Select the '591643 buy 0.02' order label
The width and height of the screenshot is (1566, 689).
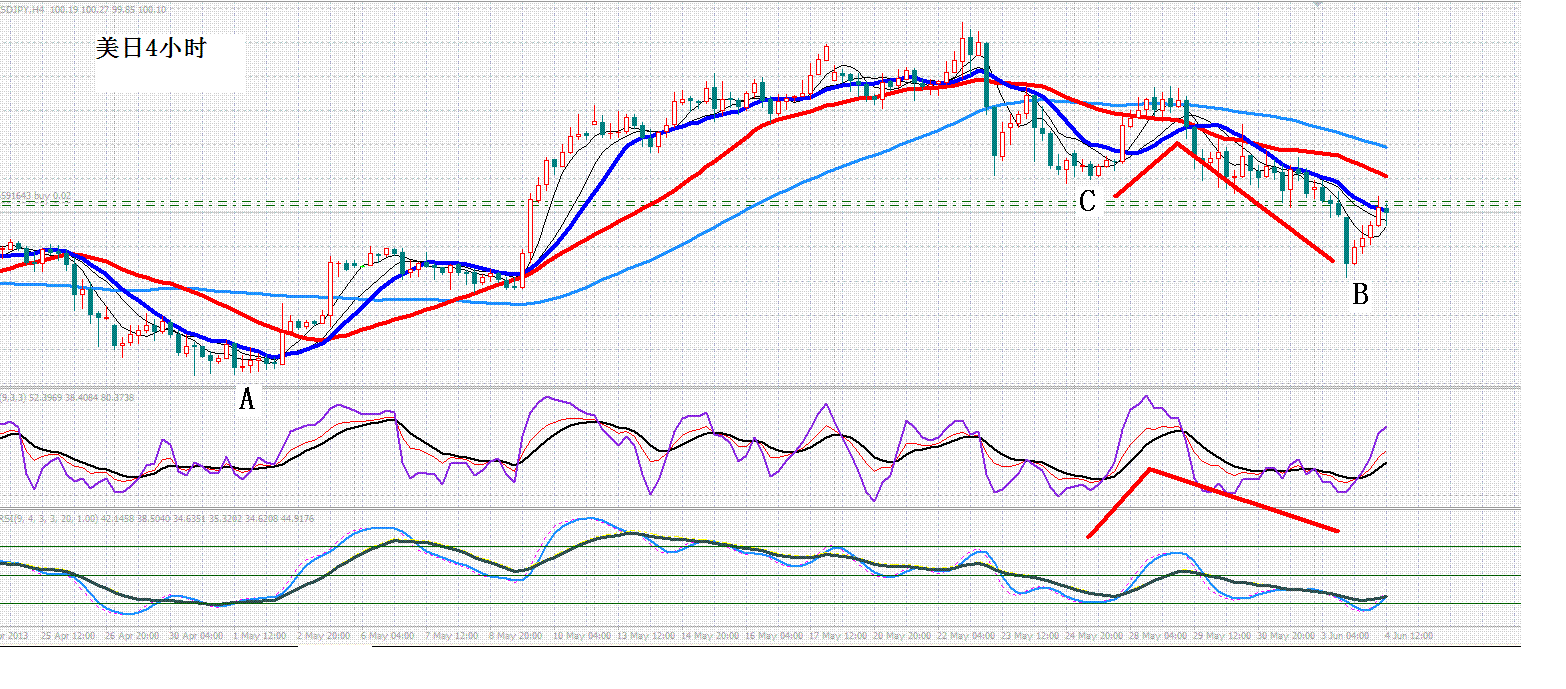[x=36, y=196]
